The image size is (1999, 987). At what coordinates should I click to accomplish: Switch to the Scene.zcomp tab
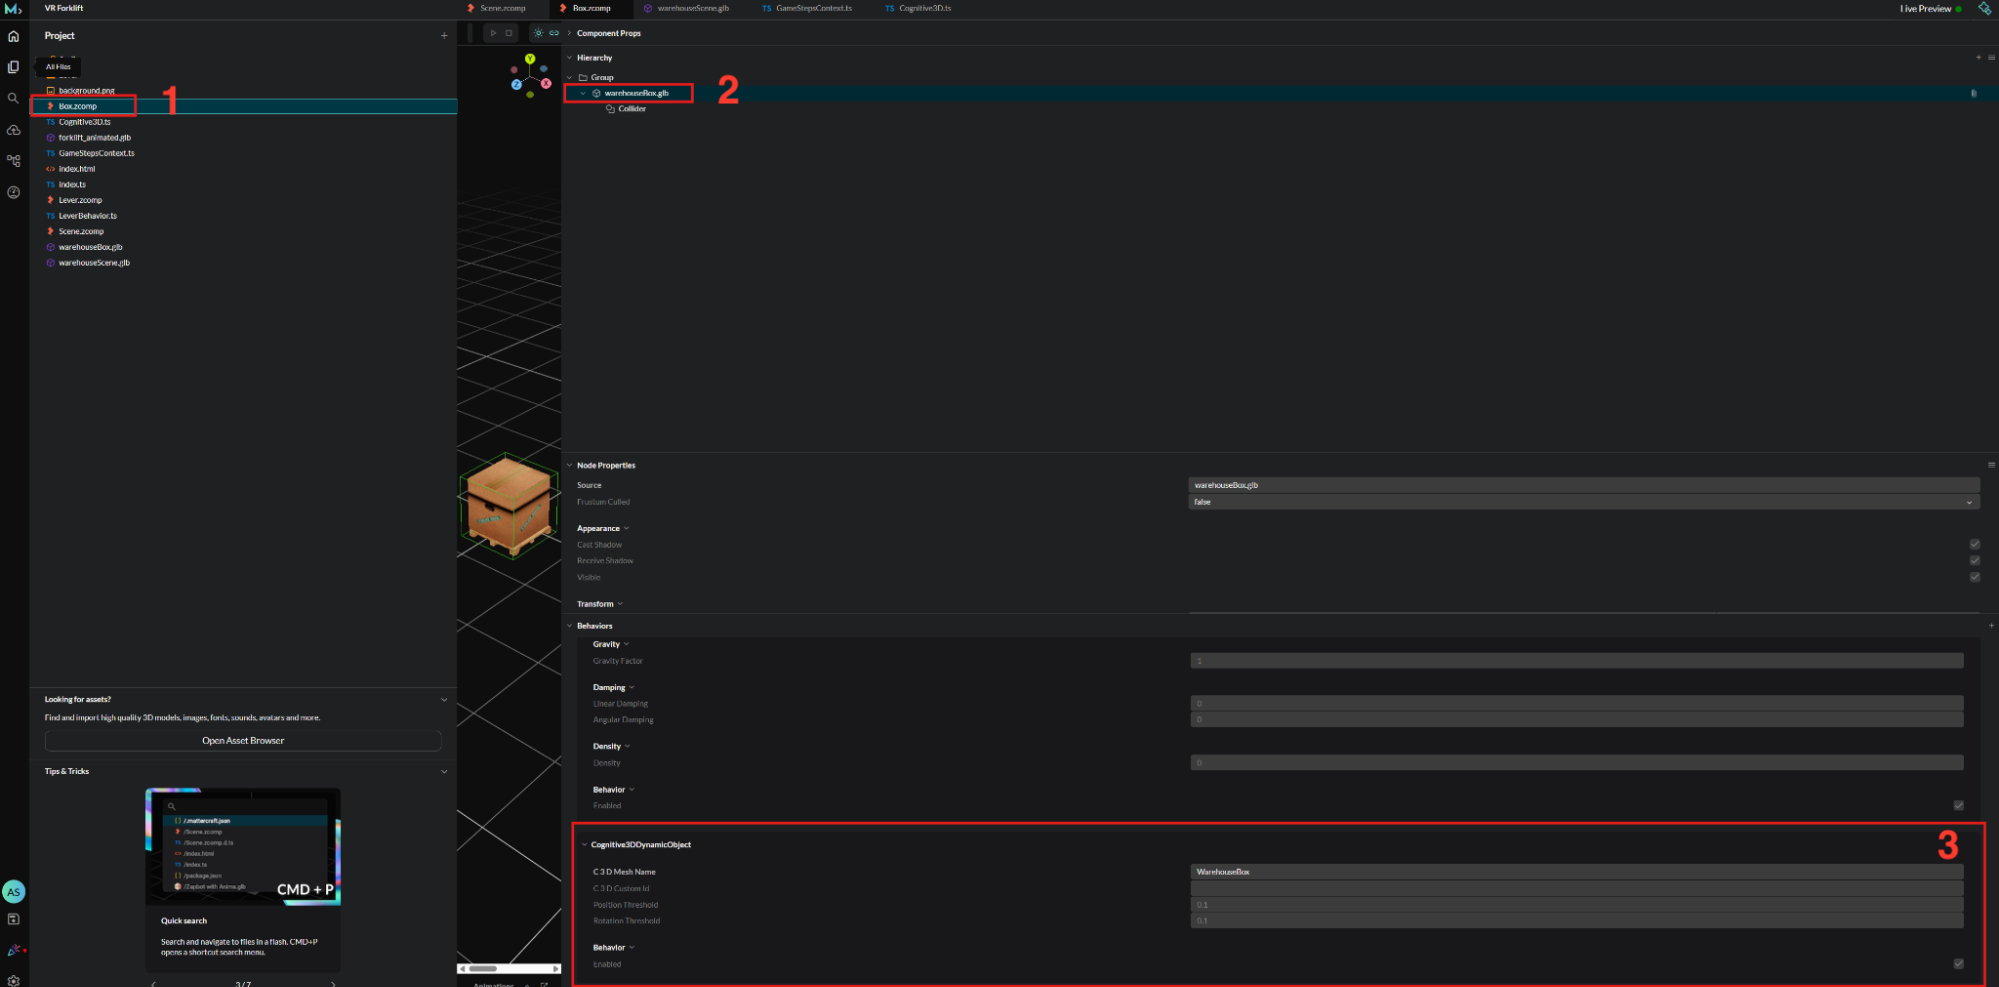pyautogui.click(x=500, y=8)
